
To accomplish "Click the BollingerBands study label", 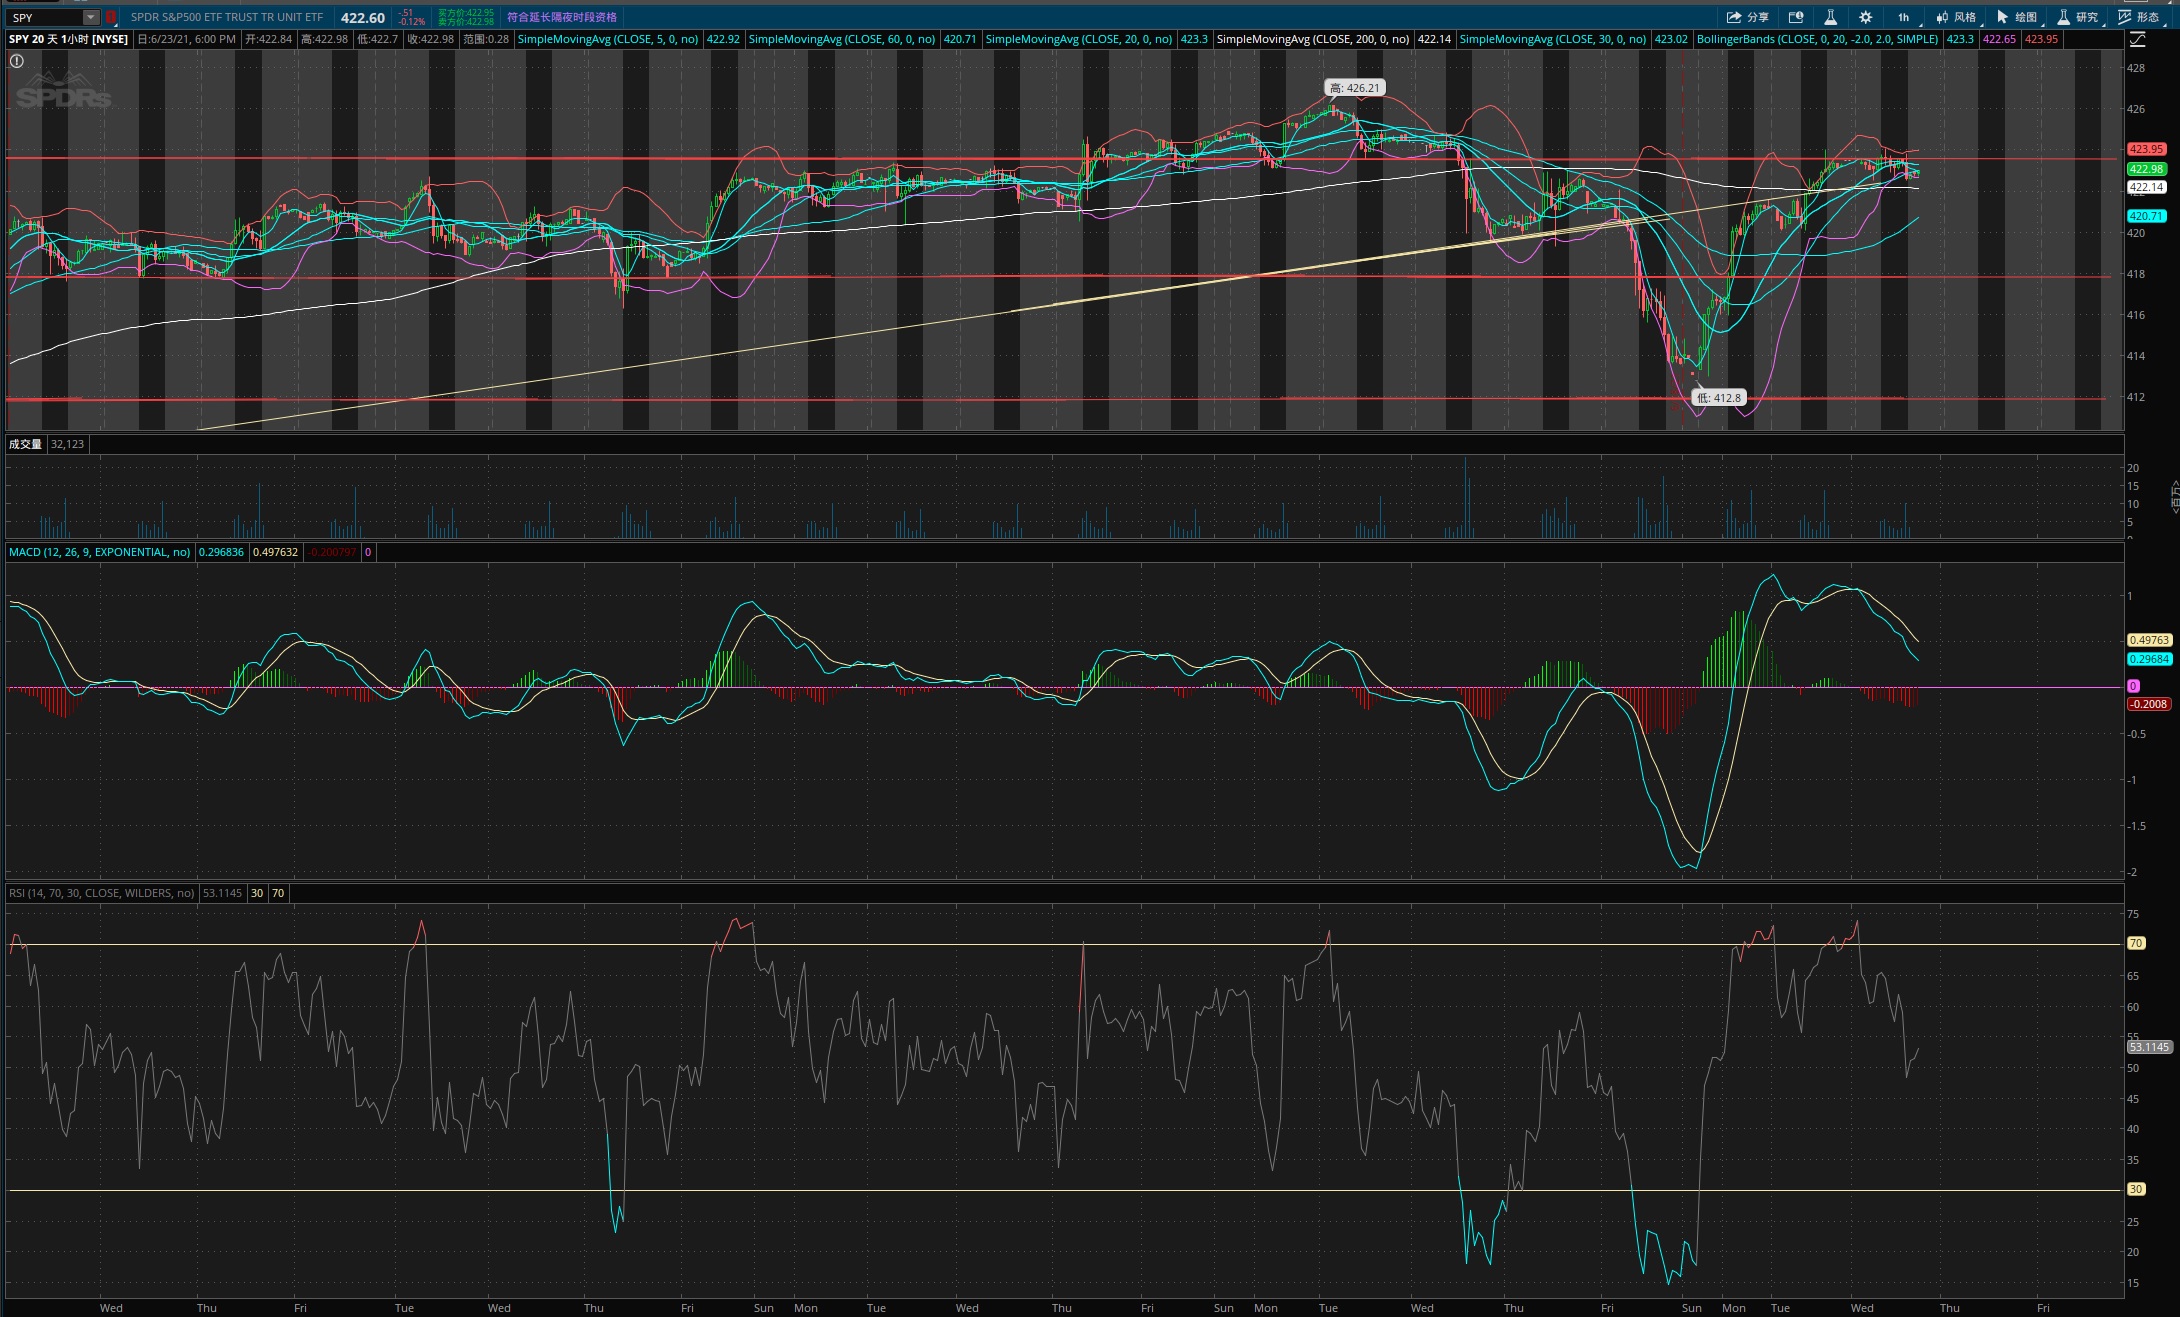I will point(1816,39).
